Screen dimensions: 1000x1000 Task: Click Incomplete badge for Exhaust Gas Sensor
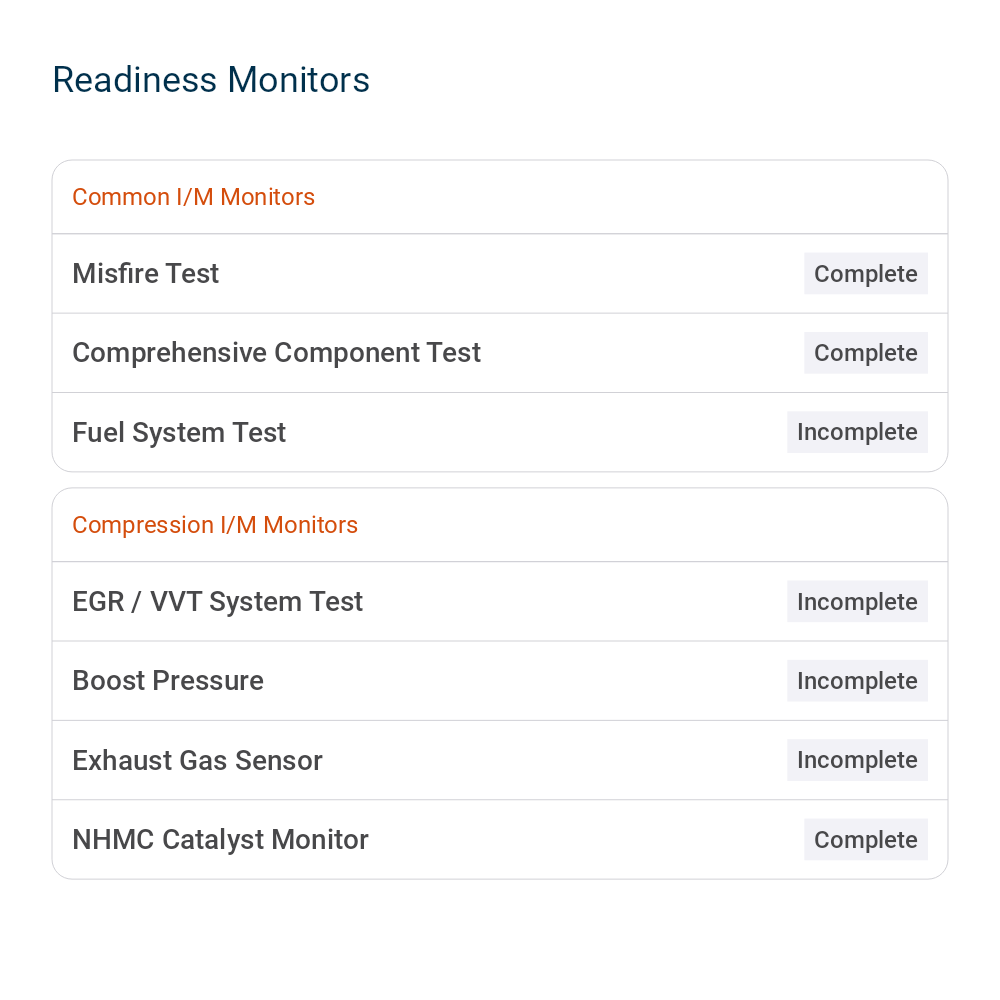857,760
